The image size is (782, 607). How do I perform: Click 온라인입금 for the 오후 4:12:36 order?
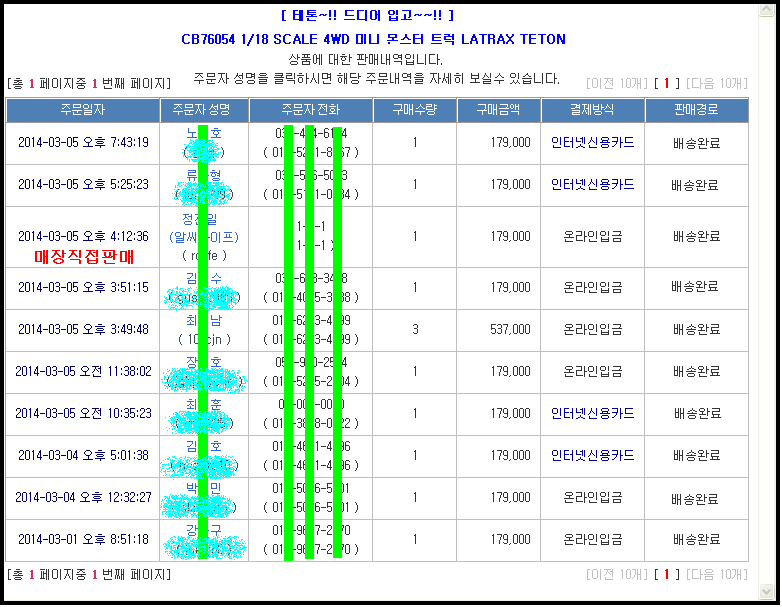(592, 236)
